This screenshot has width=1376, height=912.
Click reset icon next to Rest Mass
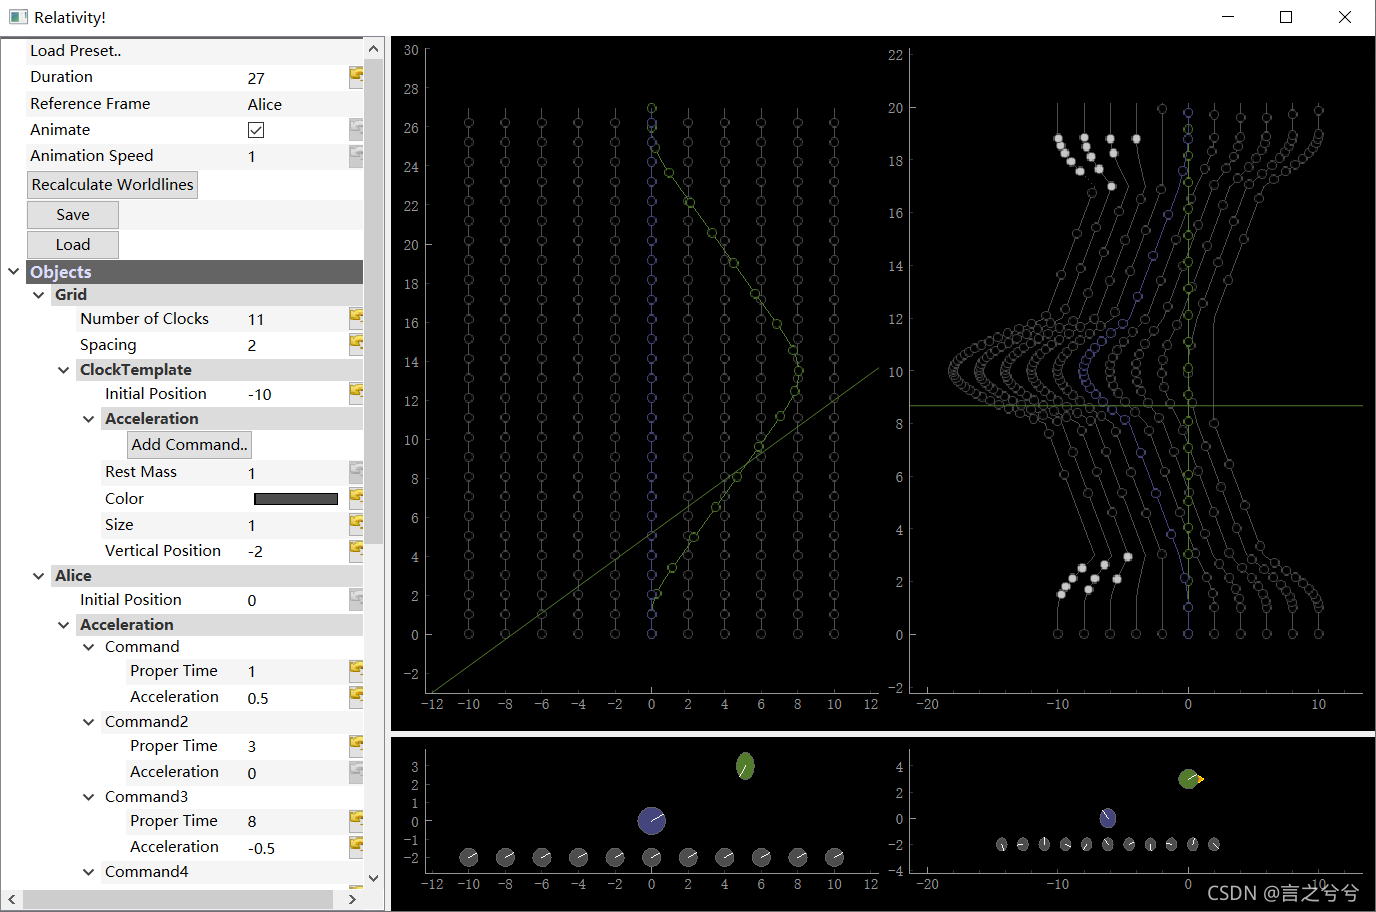[x=355, y=471]
